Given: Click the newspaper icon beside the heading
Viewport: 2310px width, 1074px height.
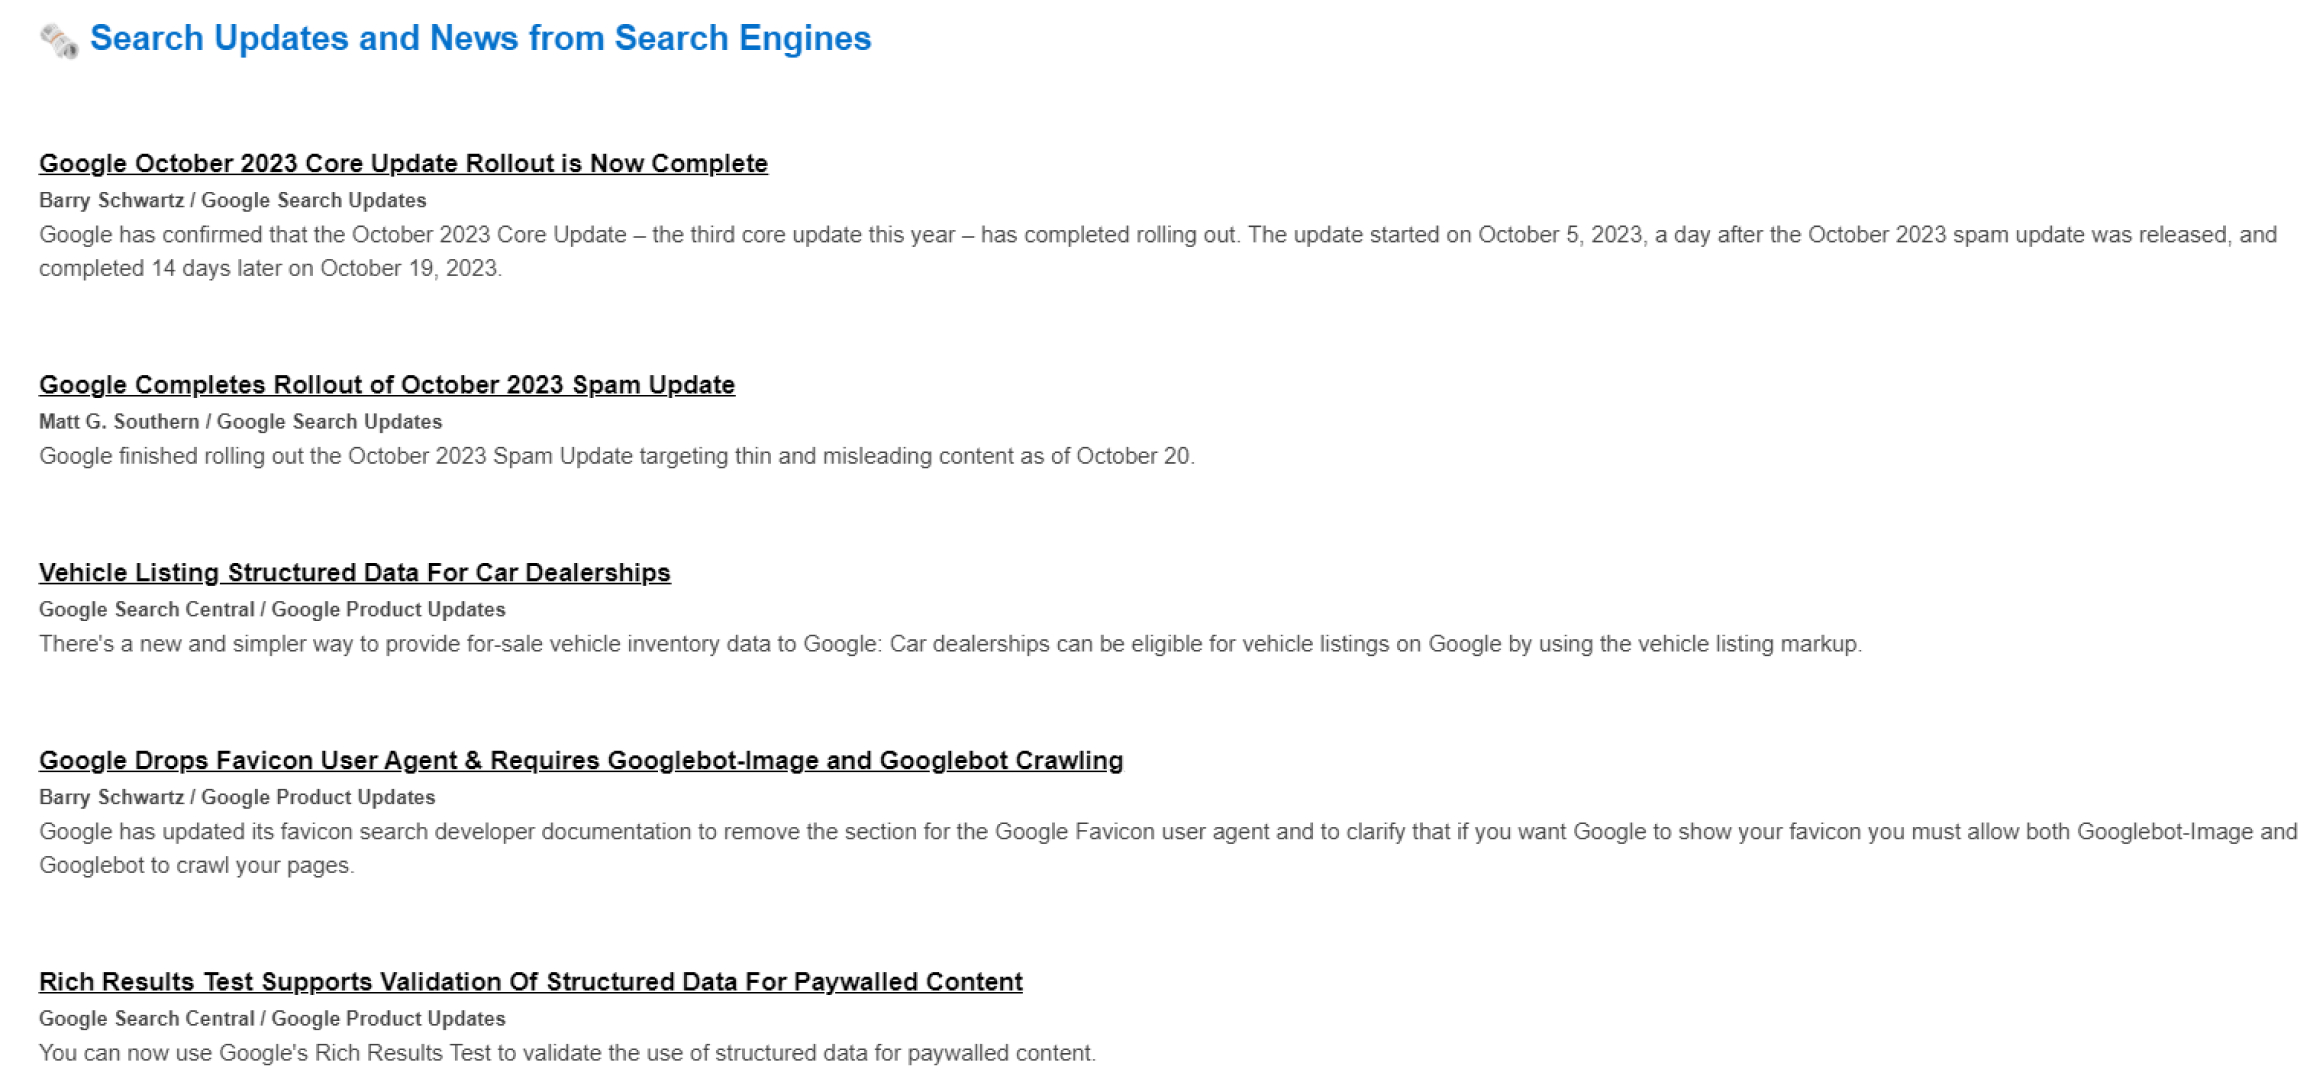Looking at the screenshot, I should pyautogui.click(x=59, y=41).
